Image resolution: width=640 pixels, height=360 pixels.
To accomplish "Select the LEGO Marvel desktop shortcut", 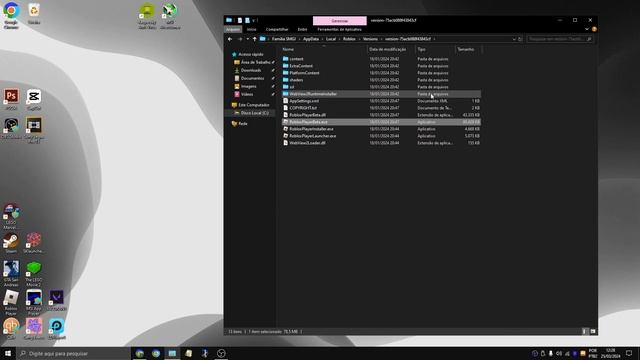I will [x=11, y=216].
